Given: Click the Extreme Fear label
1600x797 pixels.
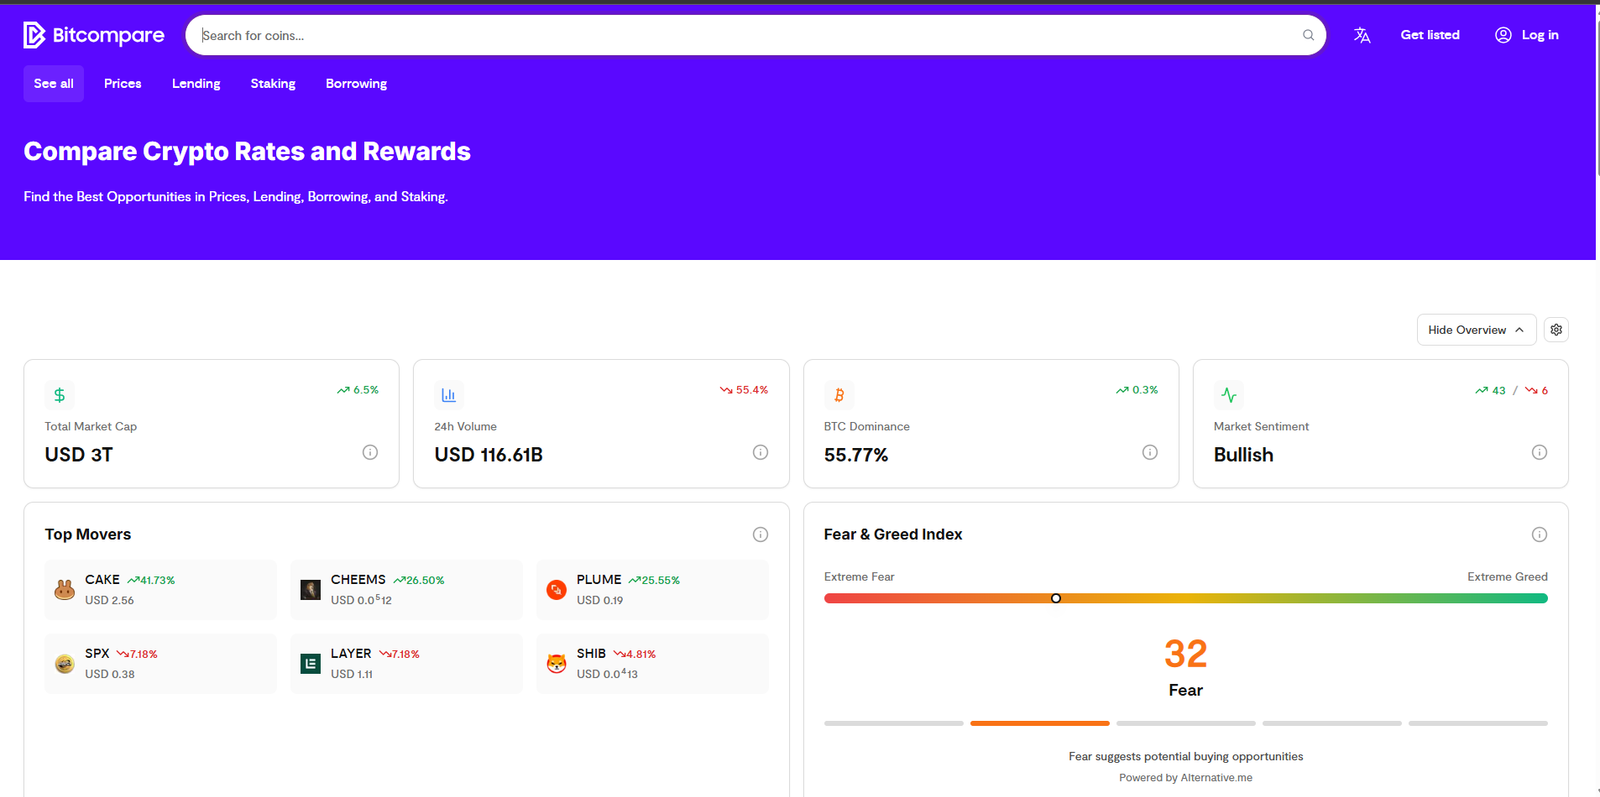Looking at the screenshot, I should [859, 577].
